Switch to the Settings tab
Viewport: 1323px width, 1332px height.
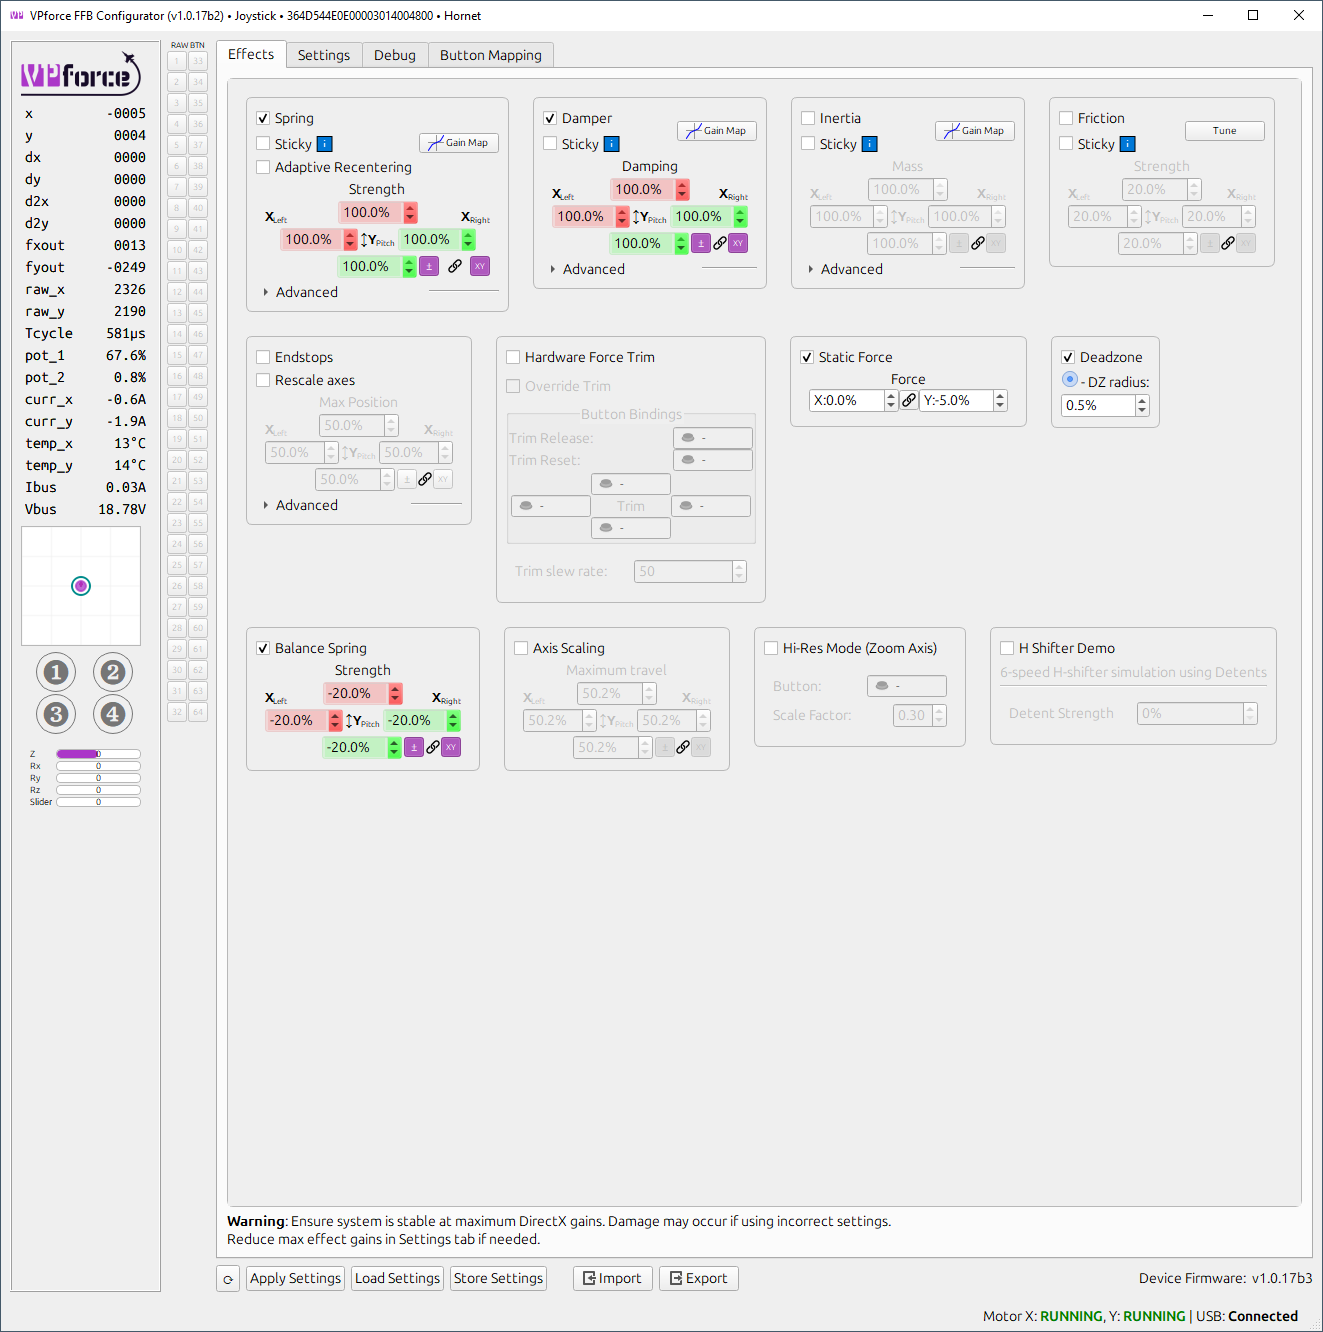[x=323, y=55]
